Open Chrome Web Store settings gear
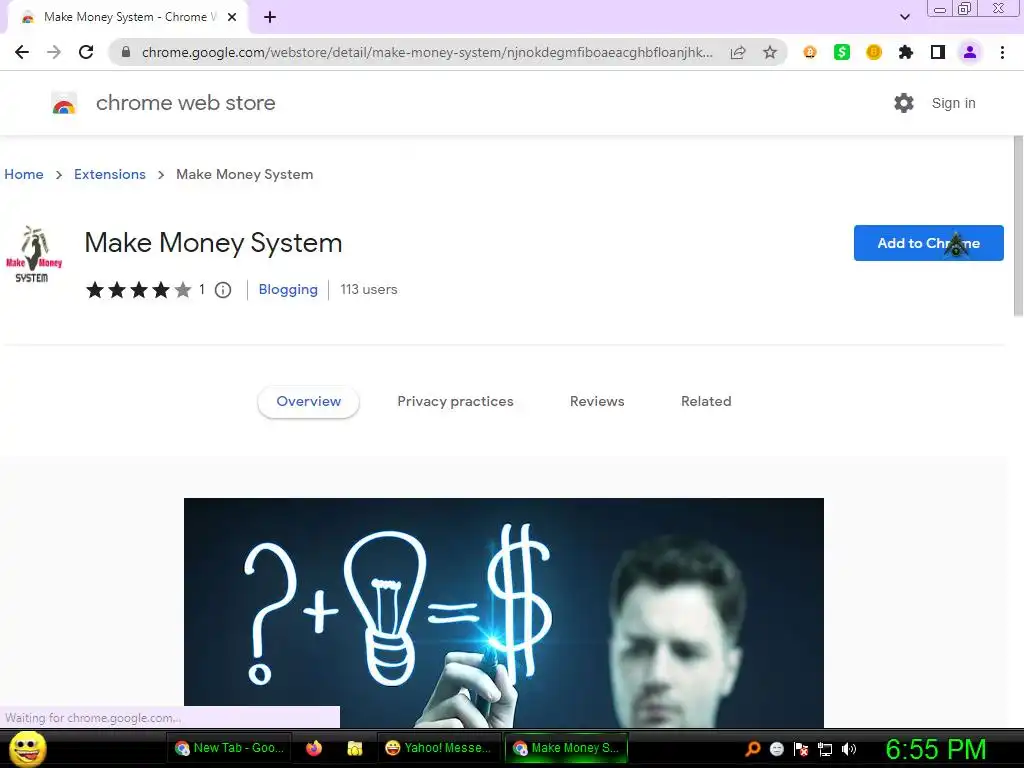Screen dimensions: 1024x768 (904, 103)
